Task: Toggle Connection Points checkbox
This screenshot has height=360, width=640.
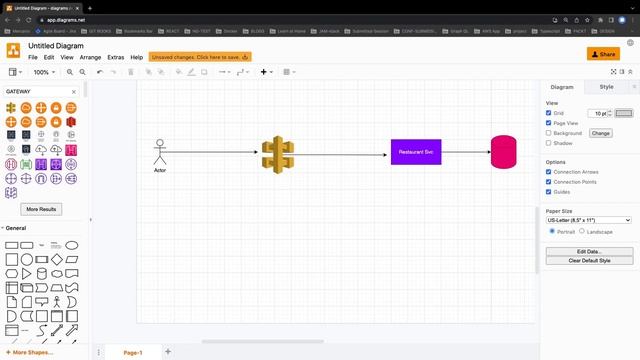Action: [x=549, y=182]
